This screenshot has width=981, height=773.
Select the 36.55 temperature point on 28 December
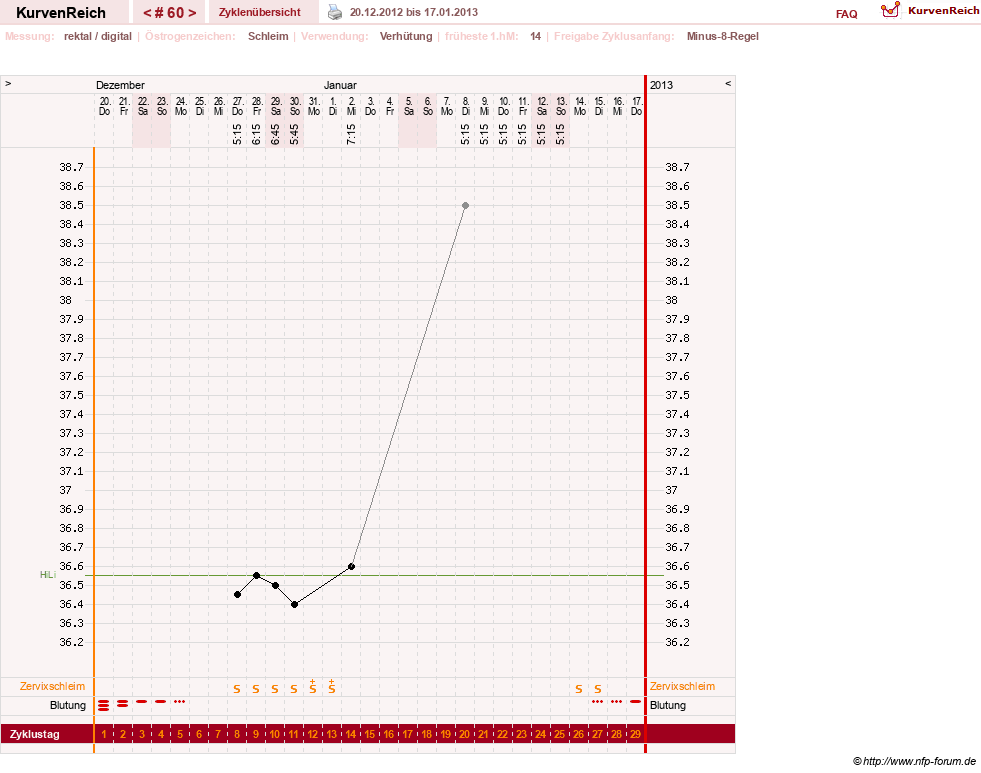pyautogui.click(x=257, y=575)
